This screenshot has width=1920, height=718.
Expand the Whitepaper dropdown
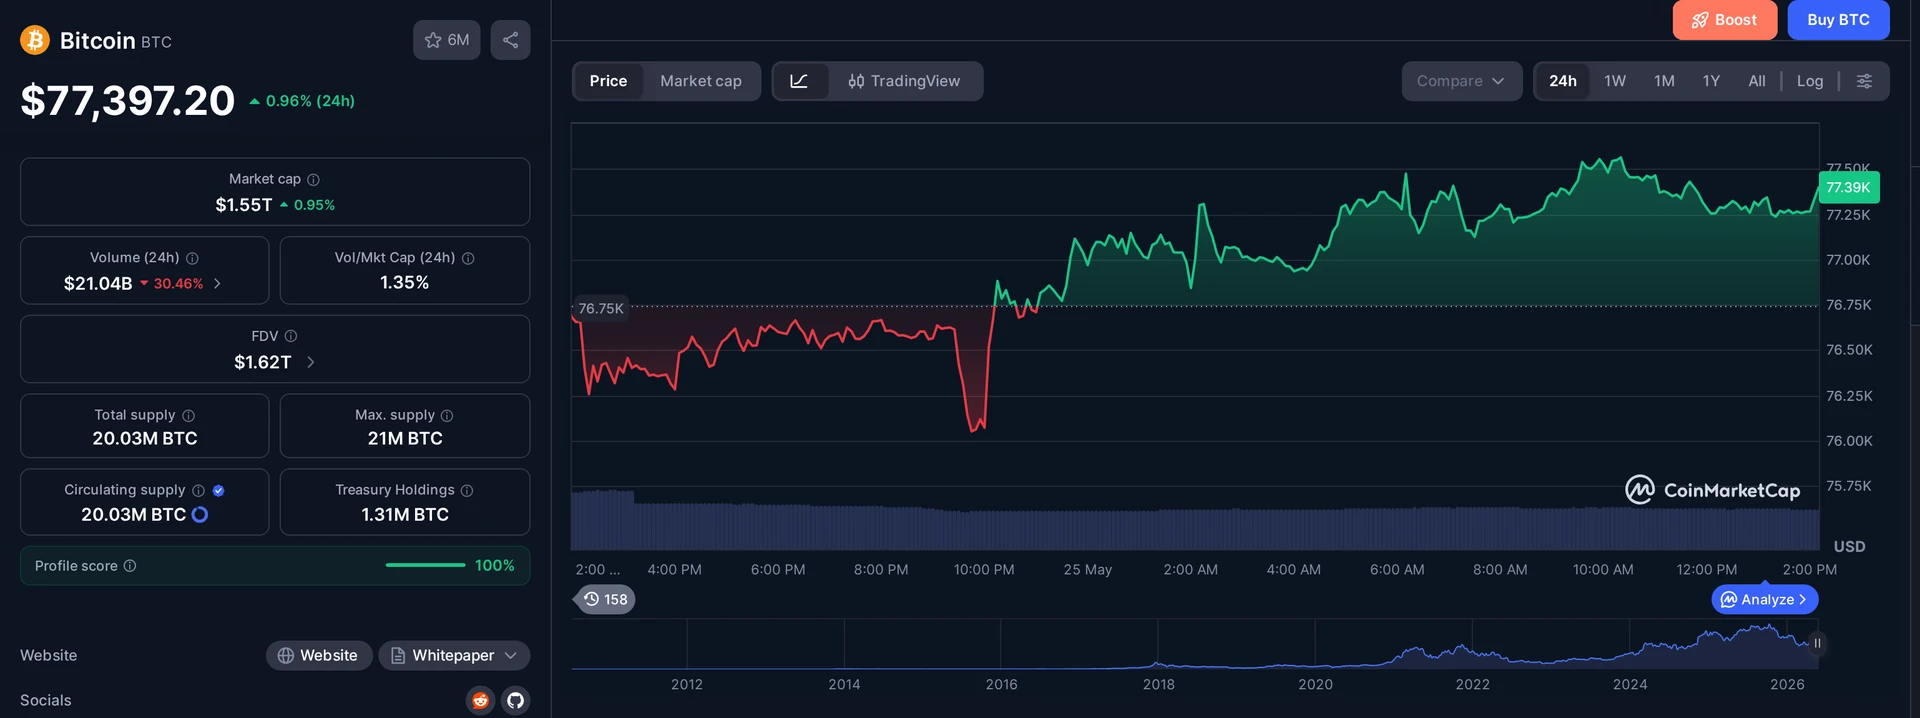point(454,655)
